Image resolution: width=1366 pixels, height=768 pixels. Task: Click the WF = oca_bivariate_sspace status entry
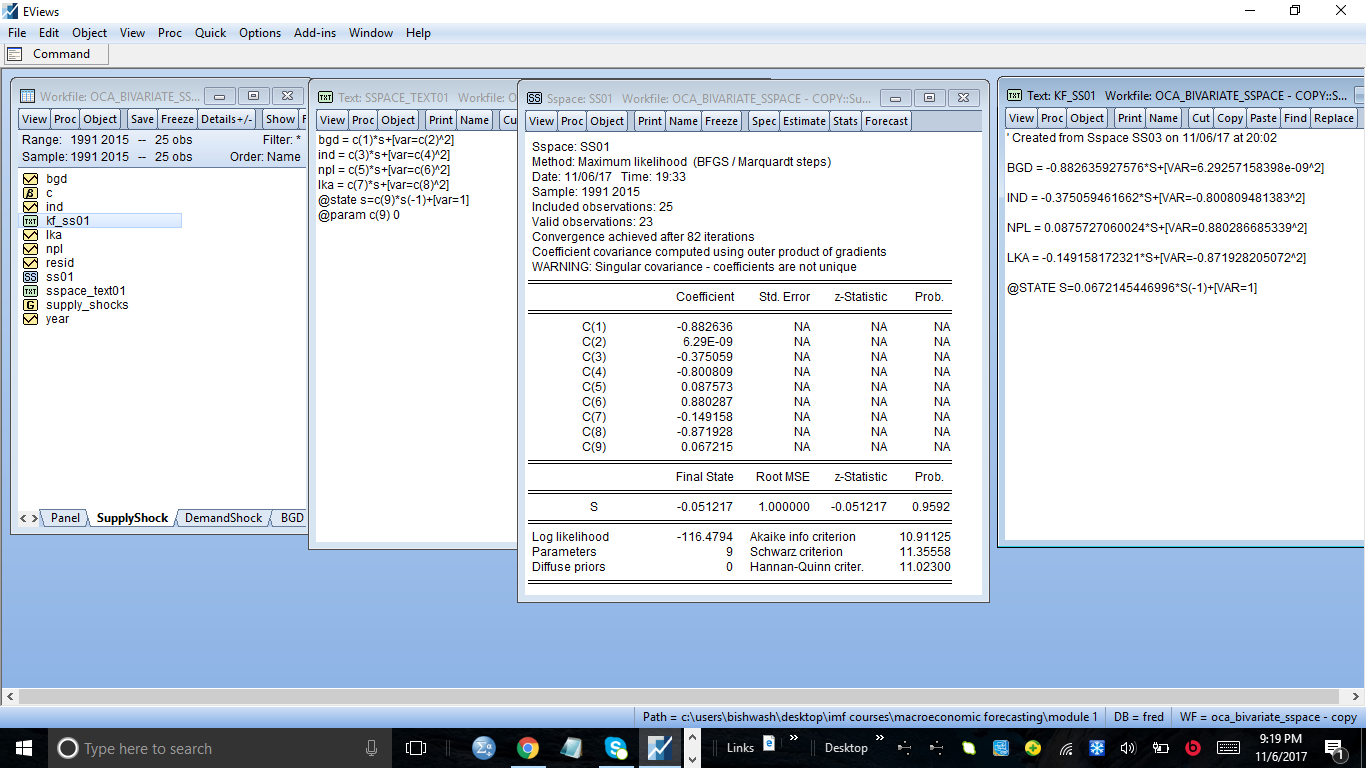[x=1268, y=717]
